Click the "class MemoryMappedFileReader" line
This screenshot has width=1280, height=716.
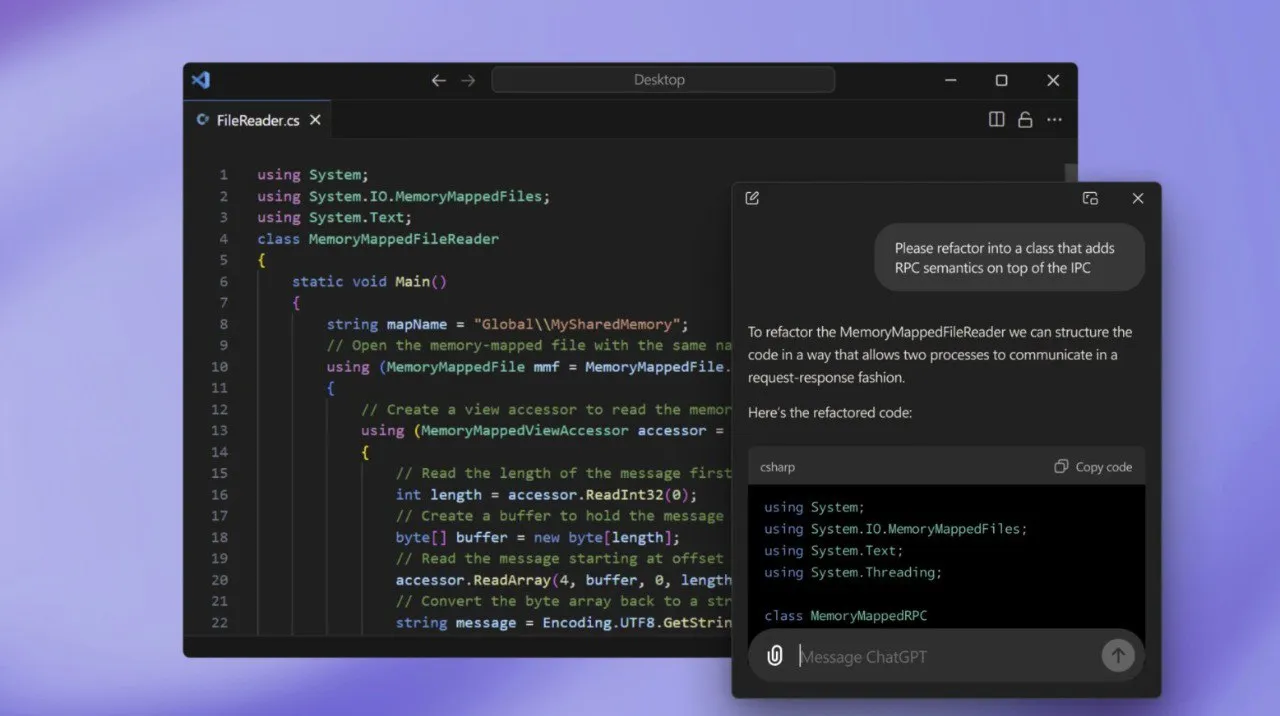[378, 239]
